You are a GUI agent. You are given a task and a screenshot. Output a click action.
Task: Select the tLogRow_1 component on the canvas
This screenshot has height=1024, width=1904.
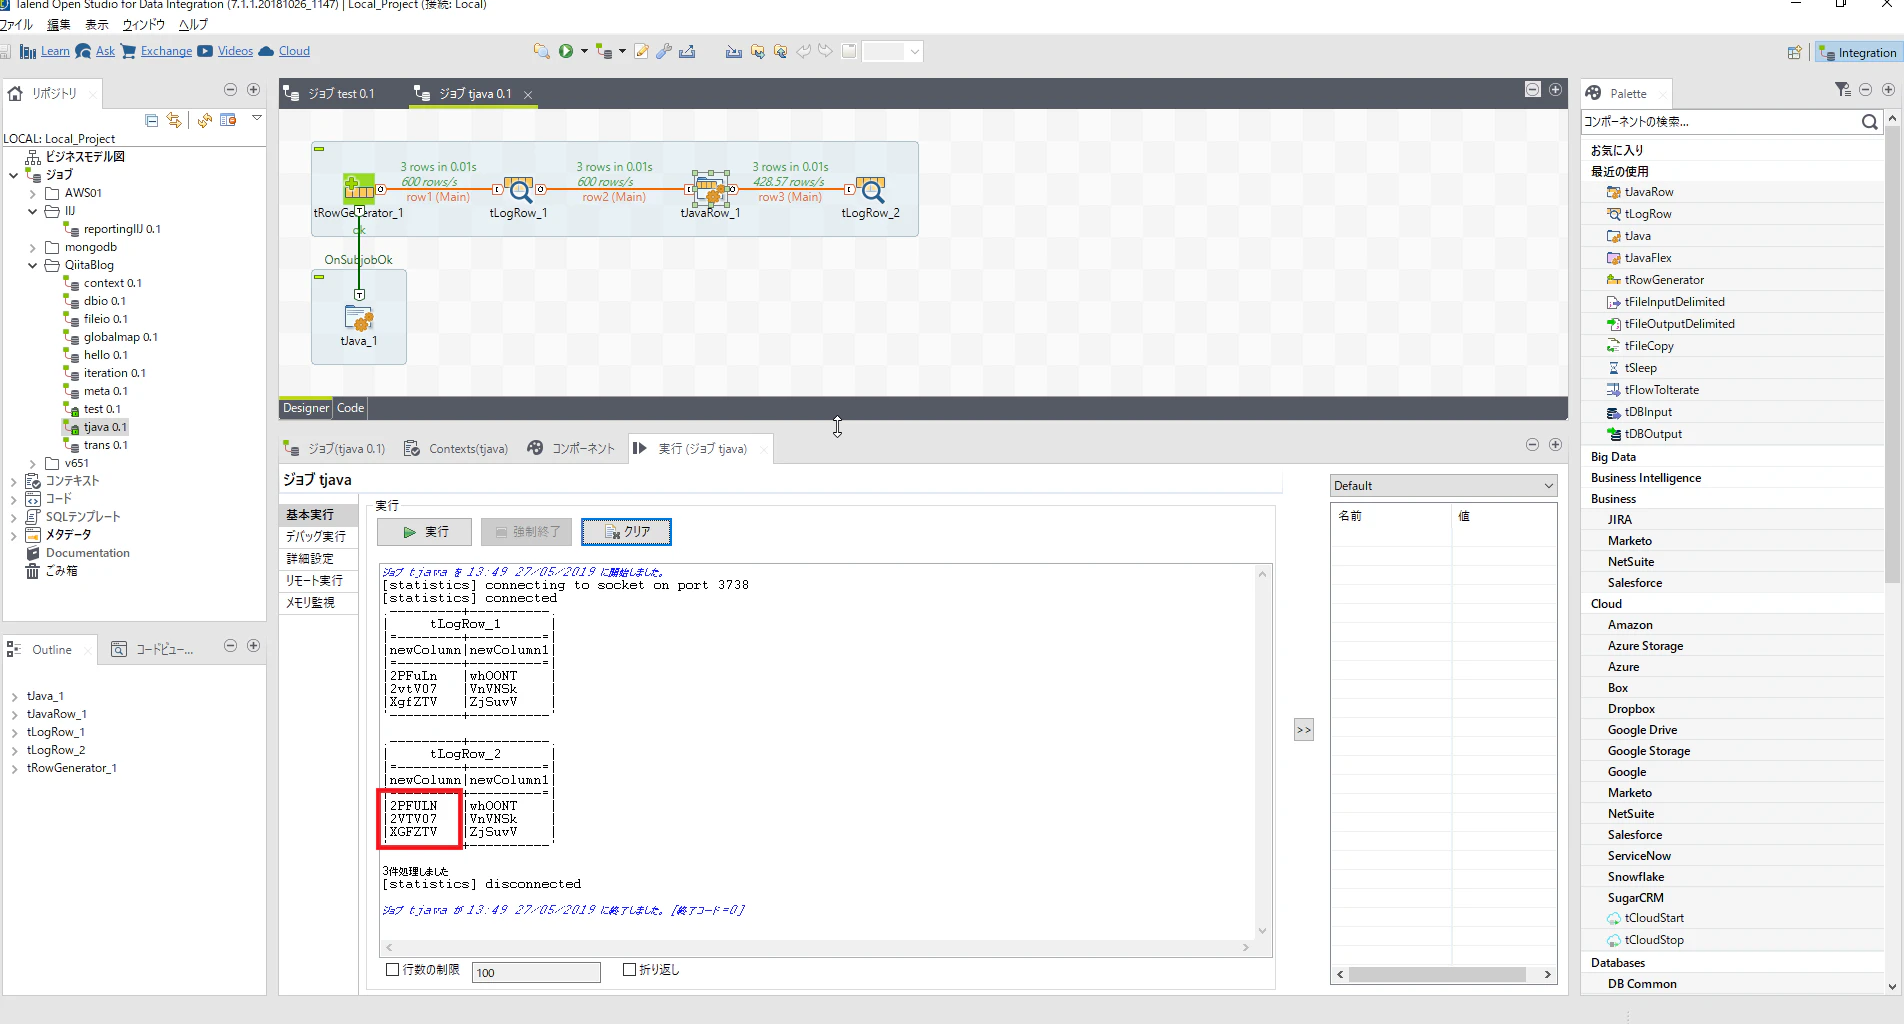pyautogui.click(x=518, y=190)
